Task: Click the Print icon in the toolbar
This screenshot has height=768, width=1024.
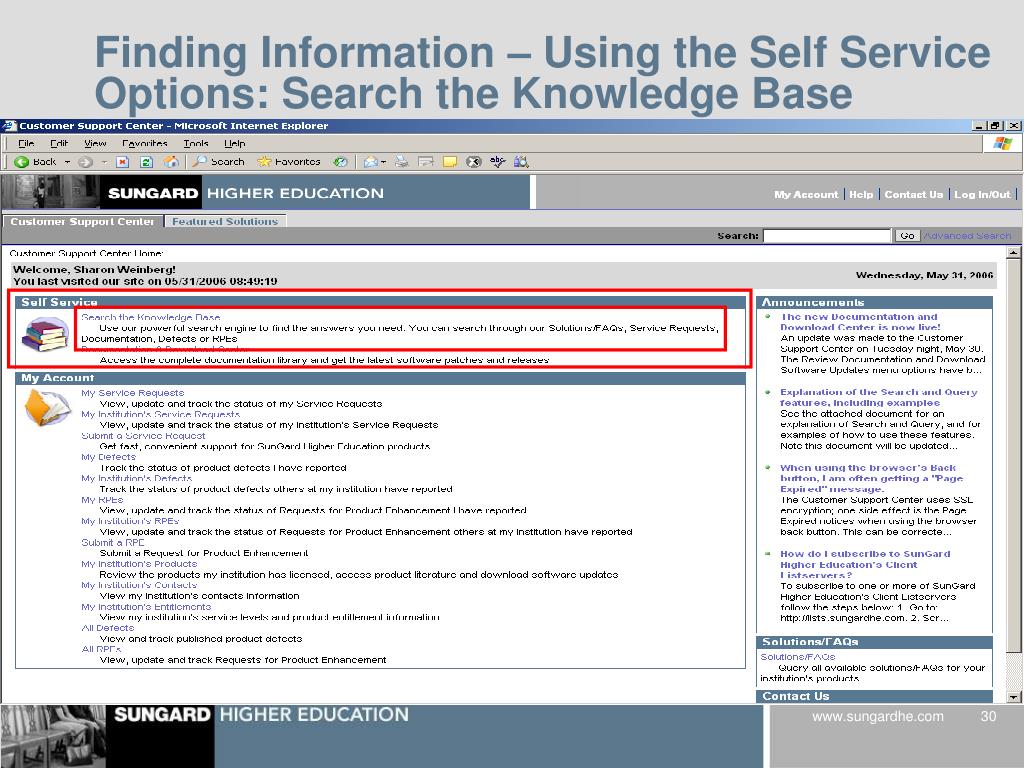Action: [x=401, y=161]
